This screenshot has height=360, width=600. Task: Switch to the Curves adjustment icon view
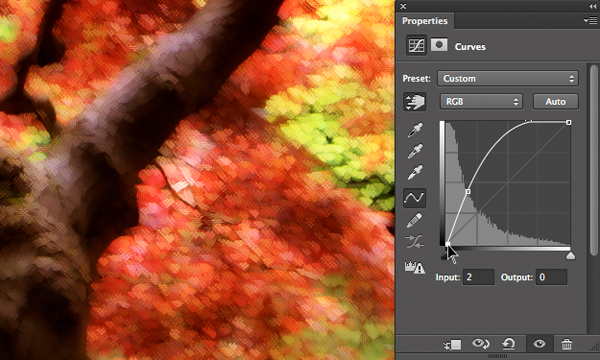(416, 45)
